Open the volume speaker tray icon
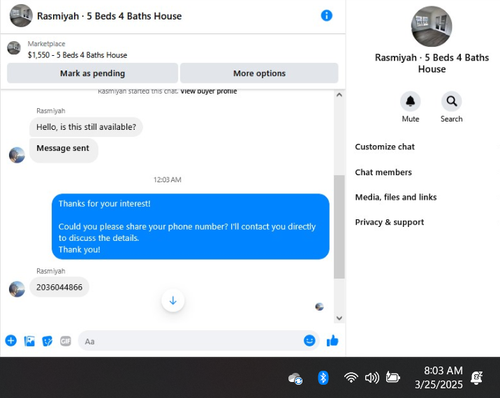The image size is (500, 398). tap(372, 378)
